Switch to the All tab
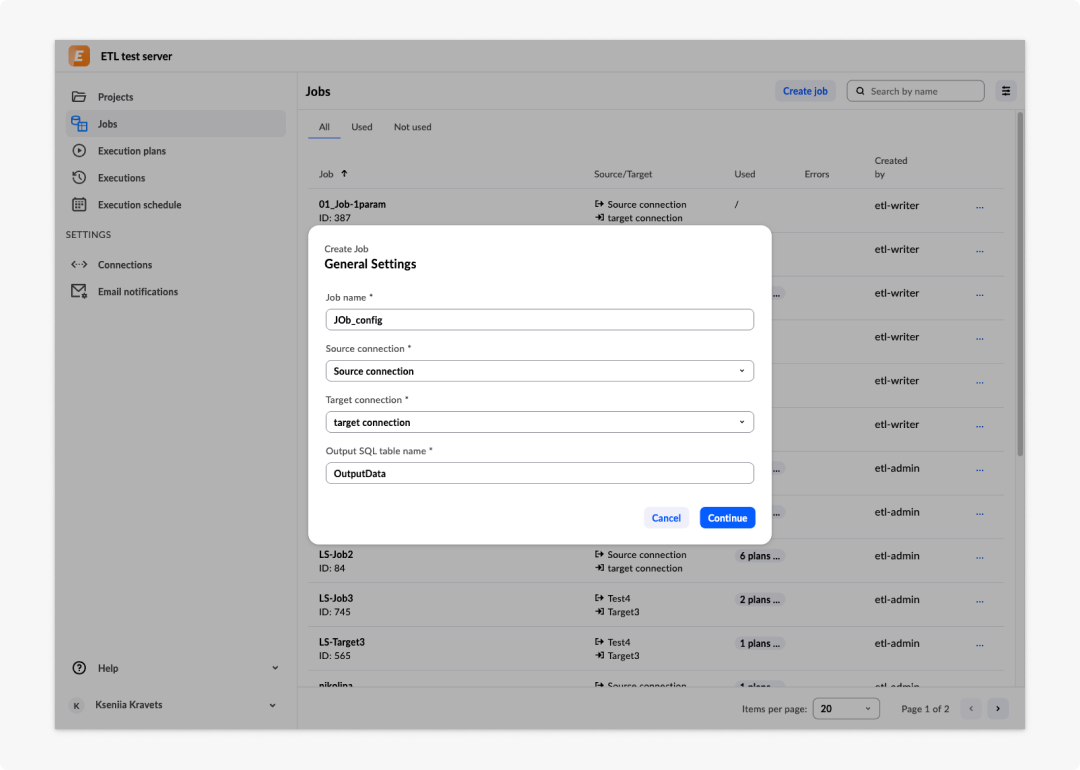This screenshot has width=1080, height=770. [x=324, y=127]
